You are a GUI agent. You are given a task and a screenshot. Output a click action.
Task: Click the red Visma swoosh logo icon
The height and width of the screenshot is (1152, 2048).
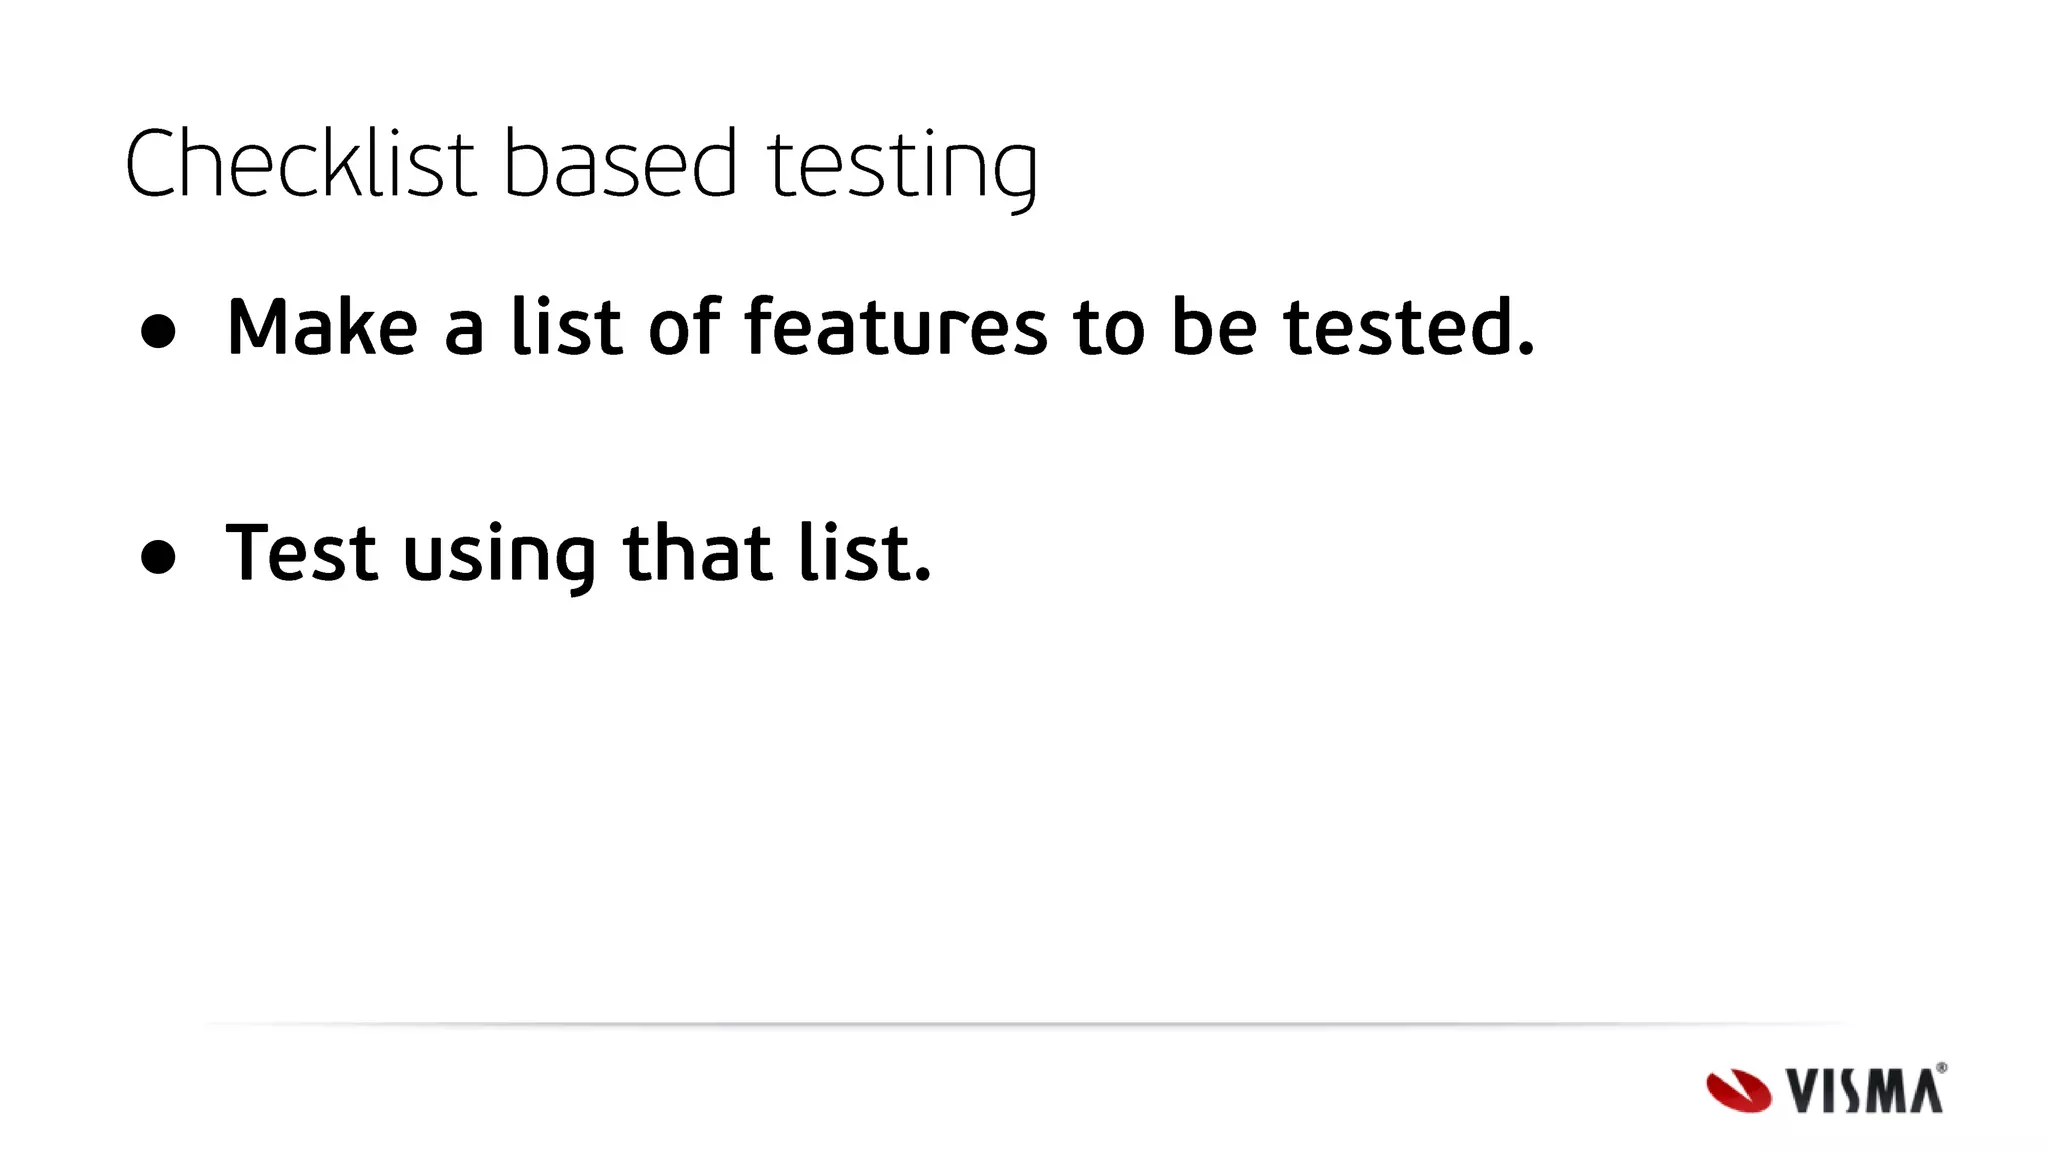coord(1738,1090)
